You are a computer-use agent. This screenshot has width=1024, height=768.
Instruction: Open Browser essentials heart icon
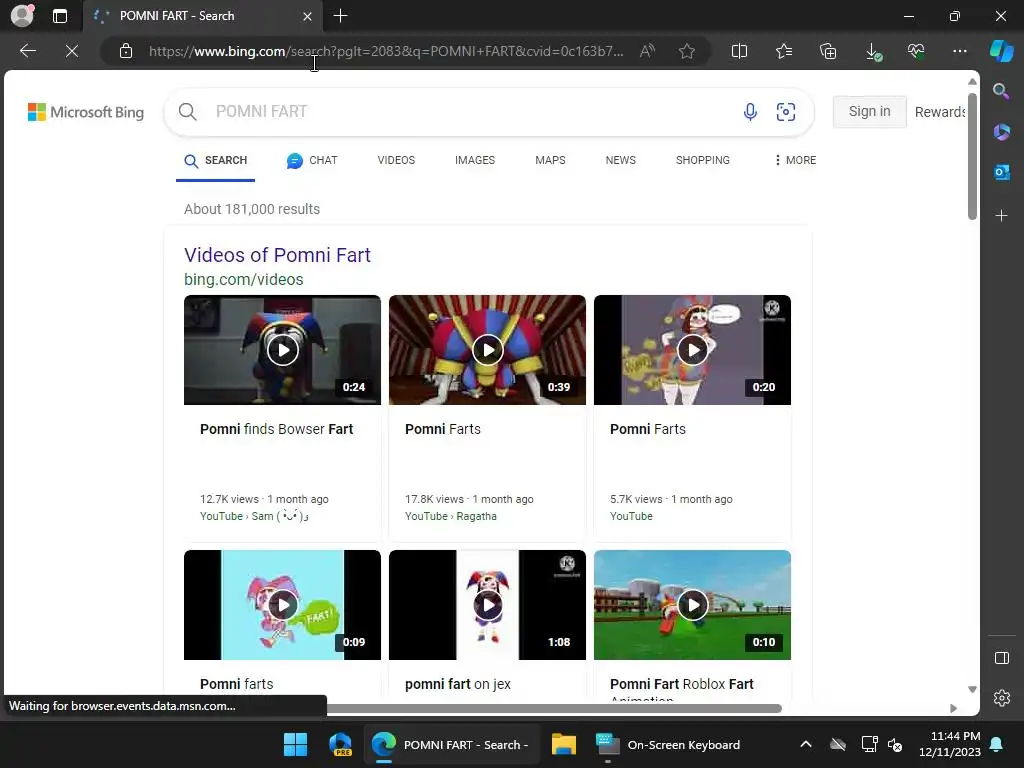click(916, 51)
